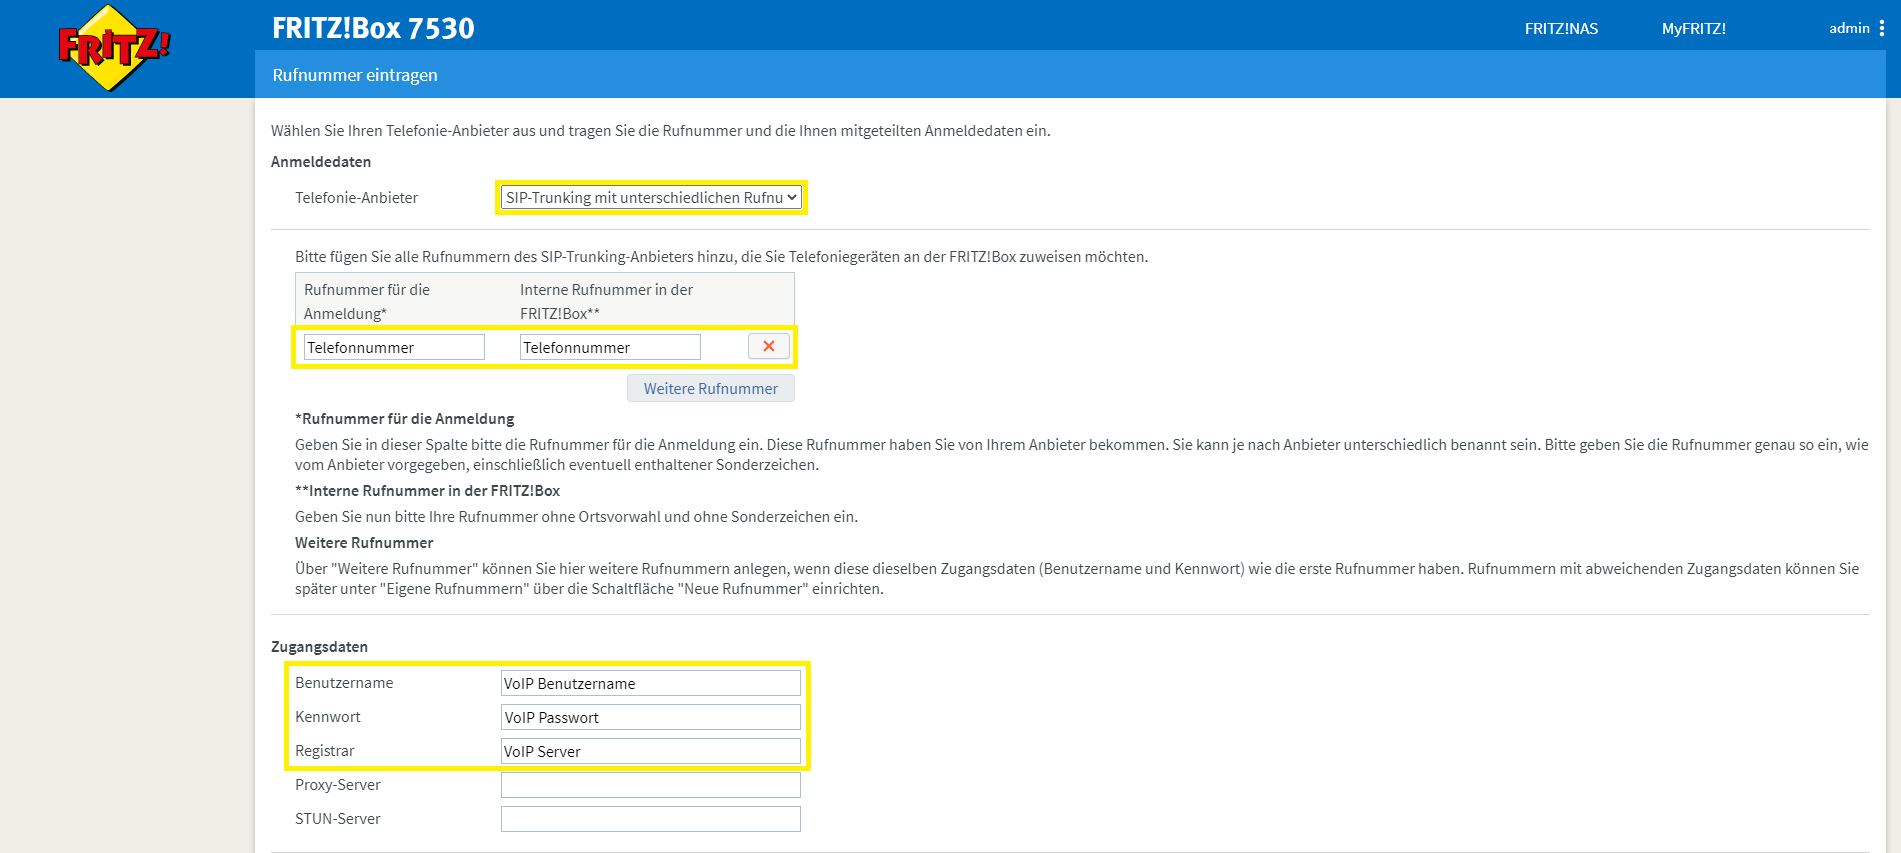Click the FRITZ! logo
Screen dimensions: 1901x853
(114, 48)
